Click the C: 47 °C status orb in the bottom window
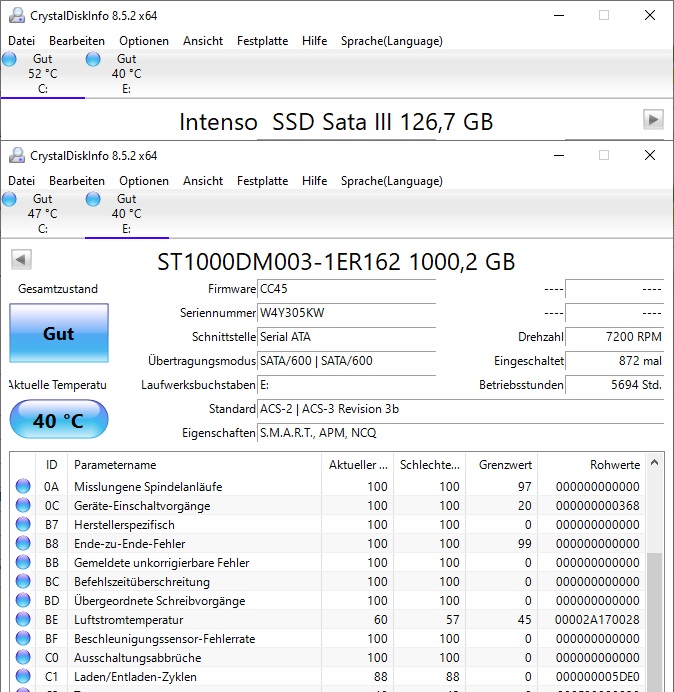Viewport: 674px width, 692px height. 9,199
